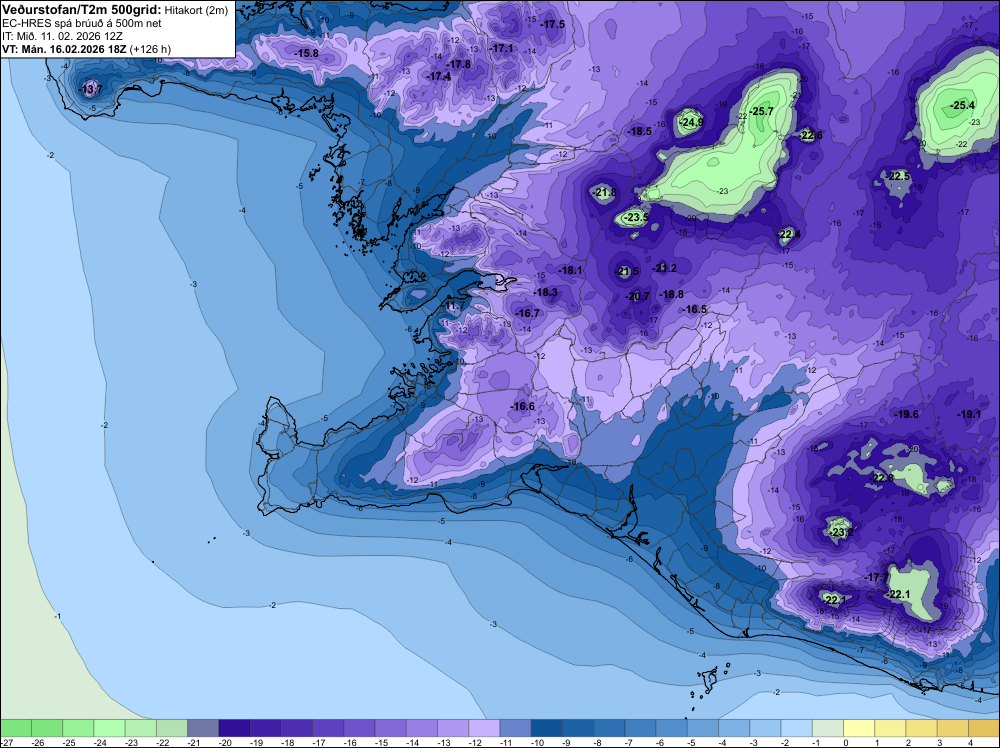Click the 4 label on the legend scale

coord(971,742)
